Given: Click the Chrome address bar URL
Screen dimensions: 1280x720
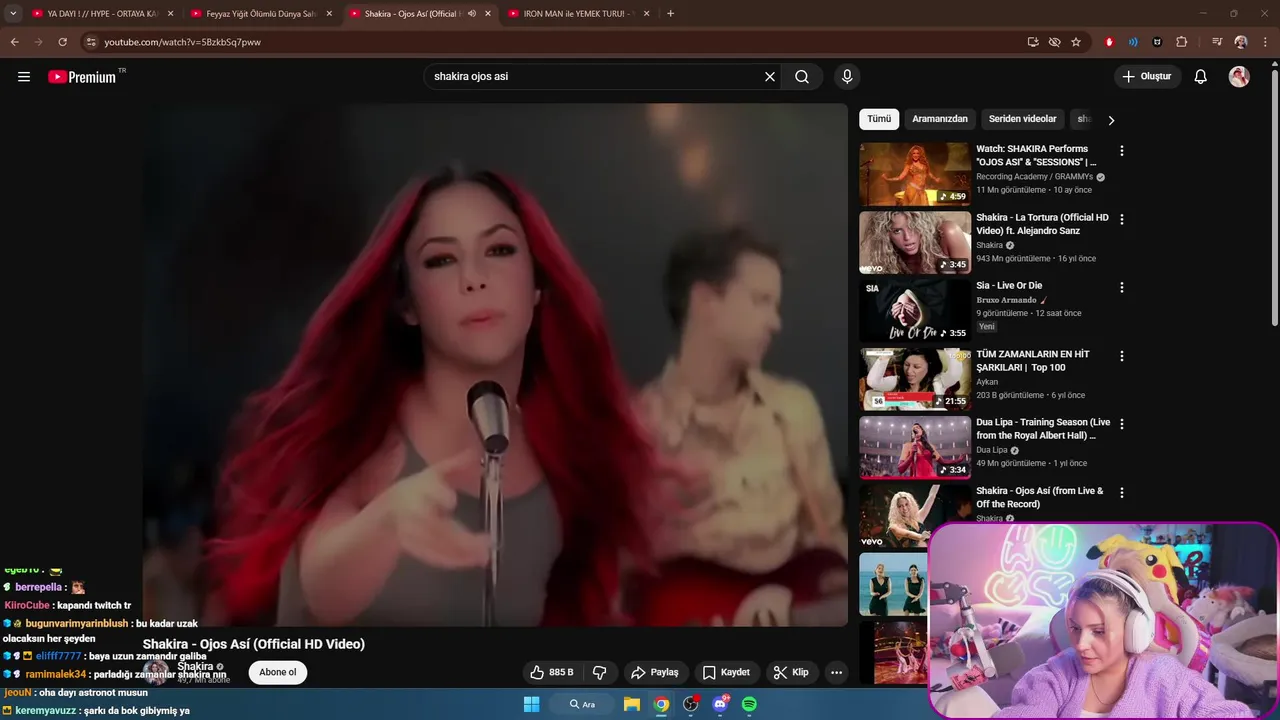Looking at the screenshot, I should [x=182, y=42].
